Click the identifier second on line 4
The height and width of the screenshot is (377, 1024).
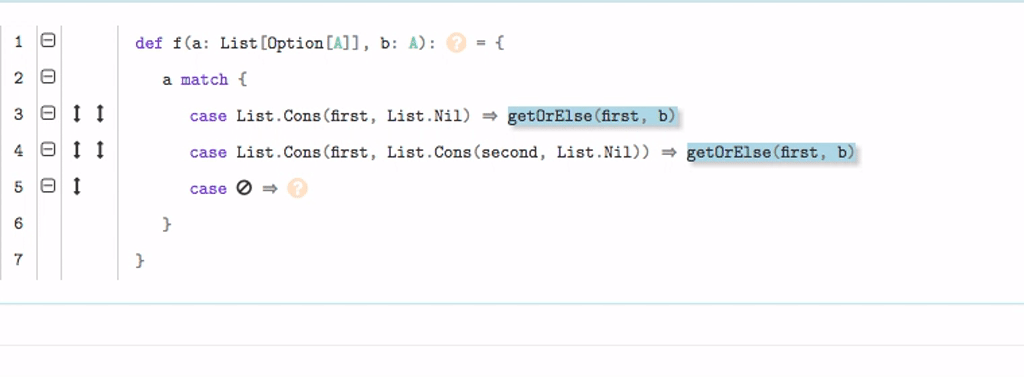(509, 153)
